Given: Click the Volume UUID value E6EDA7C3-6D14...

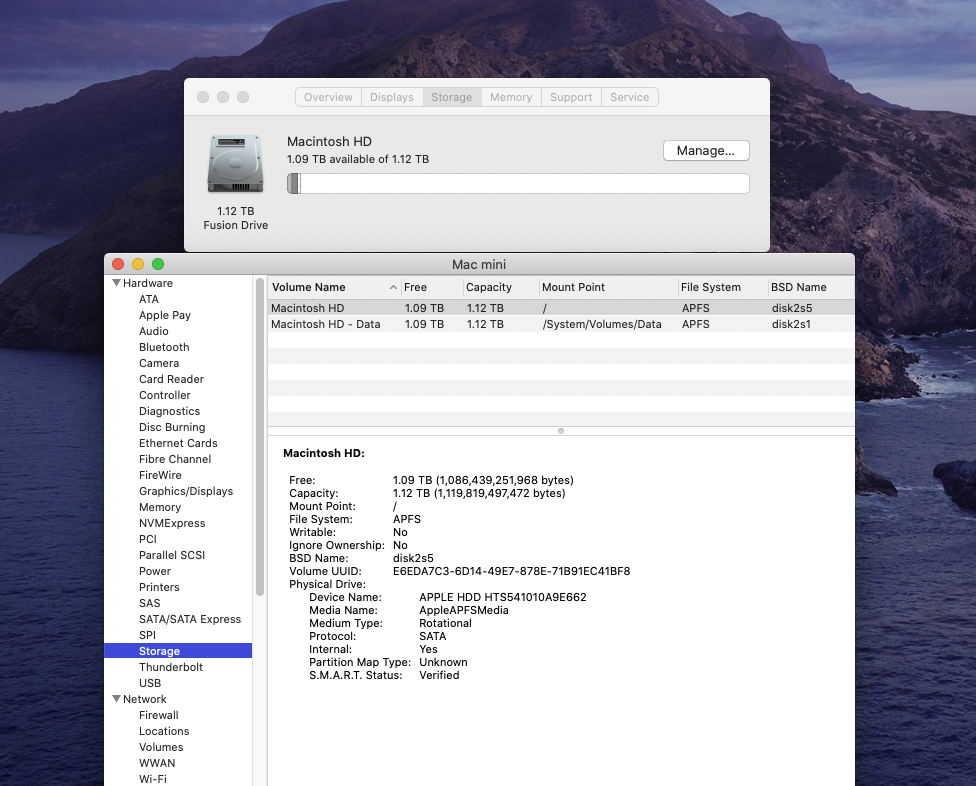Looking at the screenshot, I should point(512,571).
